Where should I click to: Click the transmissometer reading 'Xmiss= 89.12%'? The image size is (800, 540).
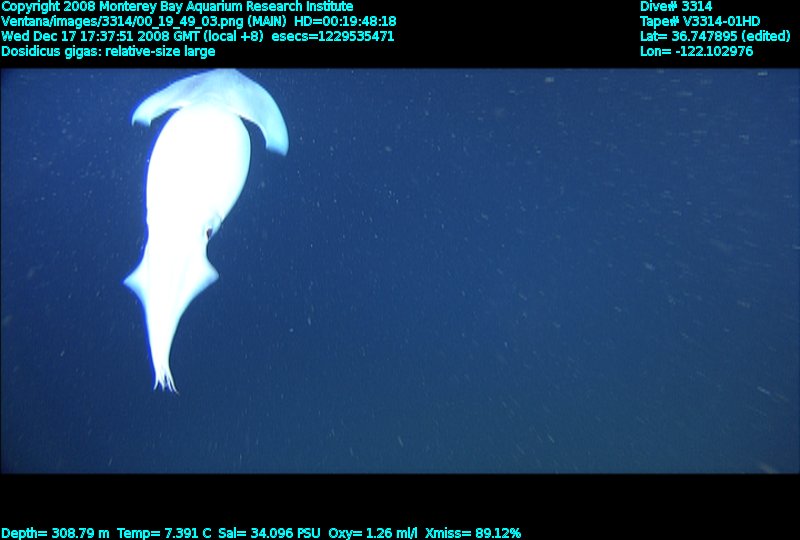coord(473,533)
